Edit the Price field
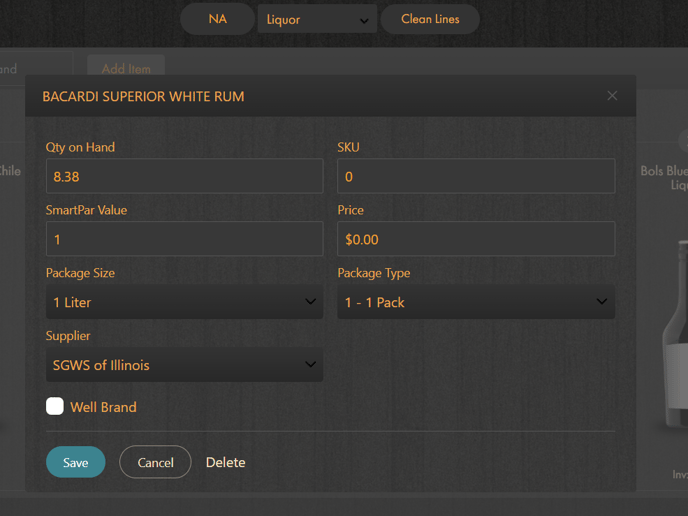 [476, 239]
